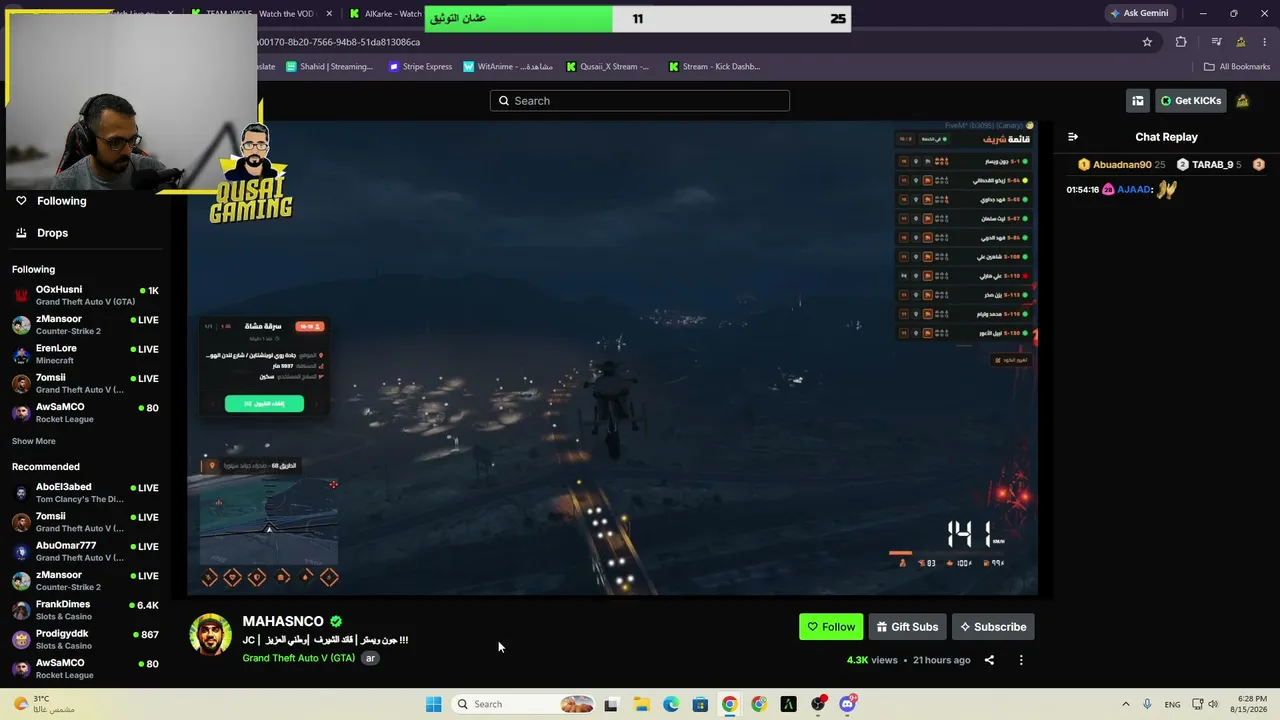Viewport: 1280px width, 720px height.
Task: Click the share icon below the video
Action: point(989,660)
